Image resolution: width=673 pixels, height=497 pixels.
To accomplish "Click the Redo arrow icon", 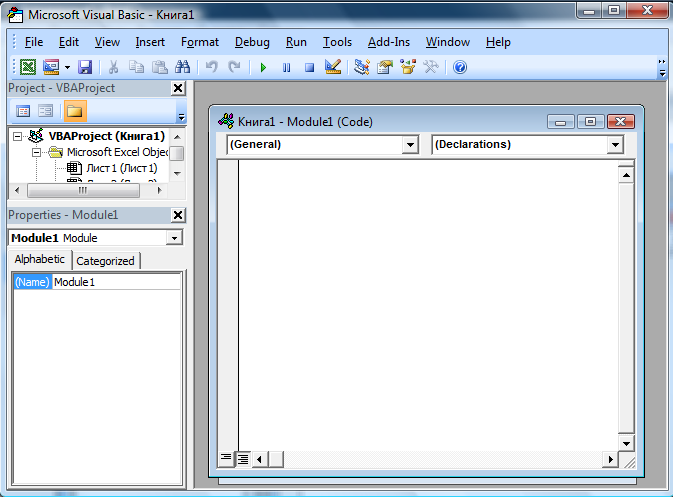I will [x=234, y=67].
